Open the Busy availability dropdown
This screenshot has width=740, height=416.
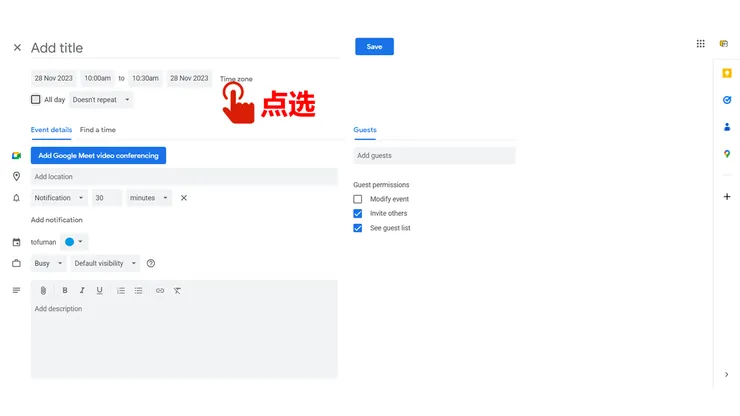(x=48, y=263)
